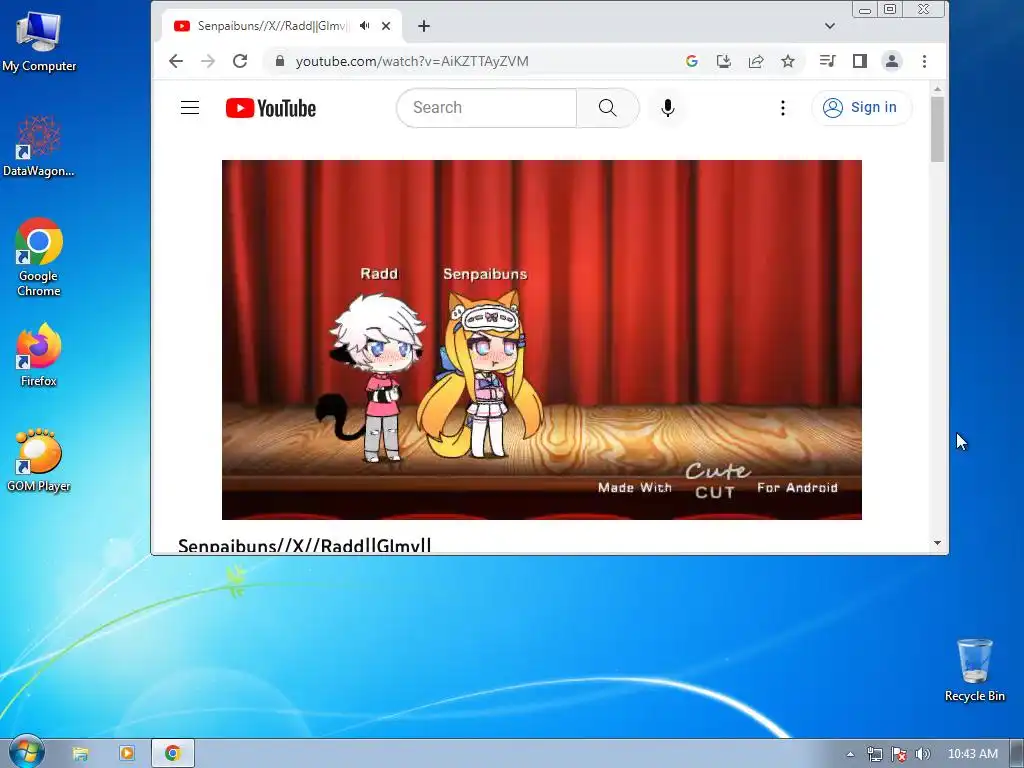Image resolution: width=1024 pixels, height=768 pixels.
Task: Select DataWagon desktop shortcut
Action: click(x=39, y=146)
